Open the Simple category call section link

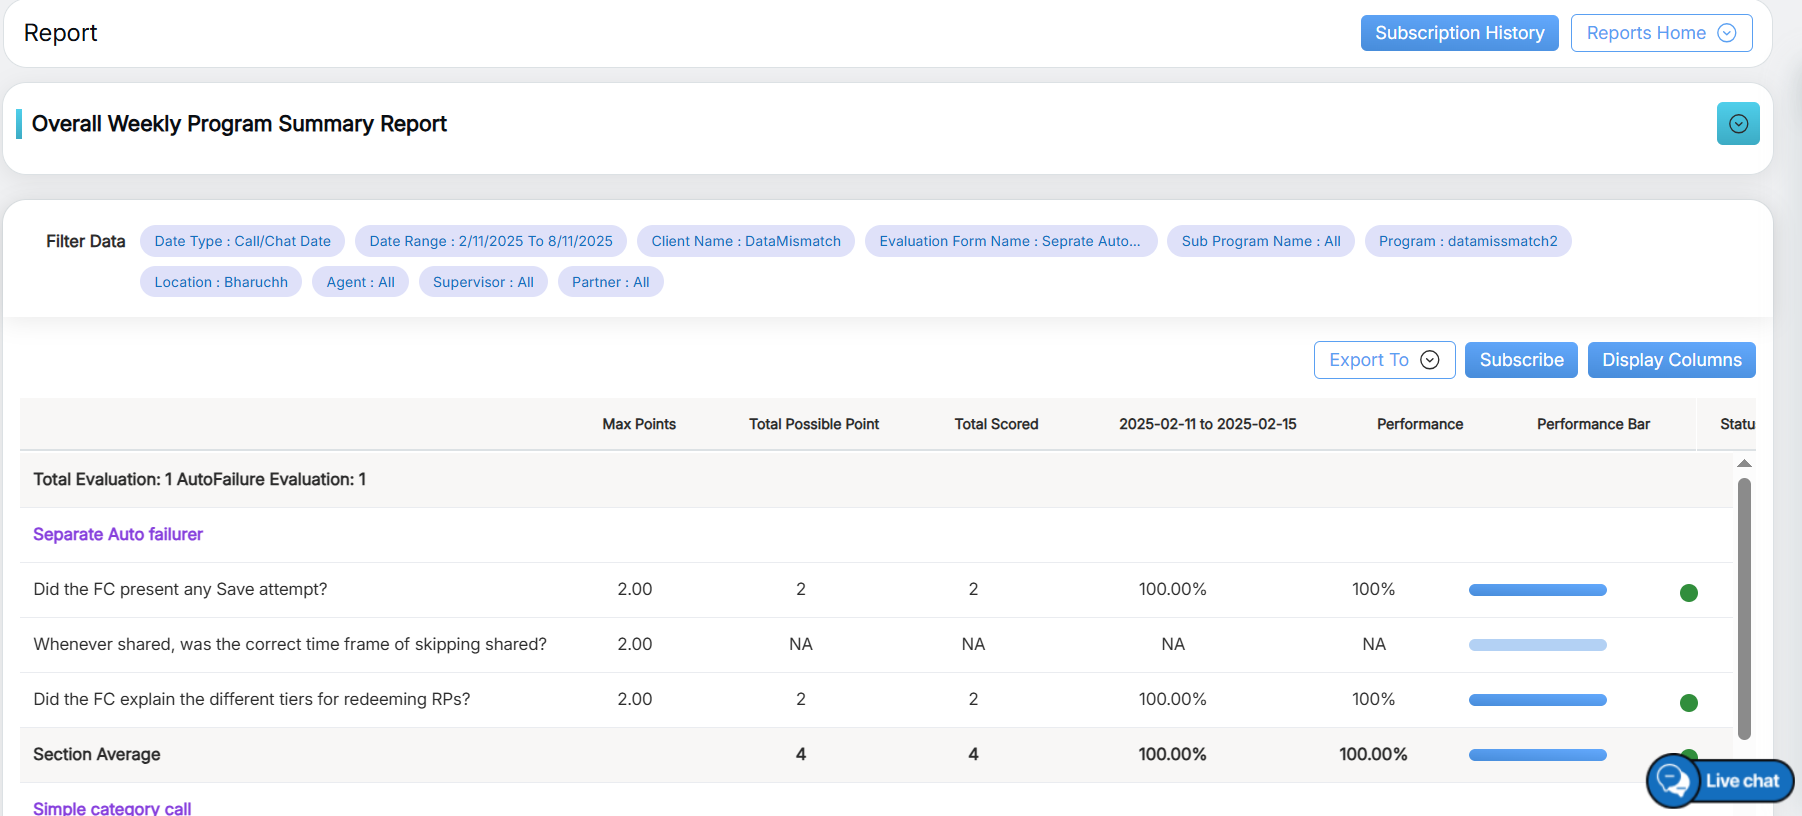[x=112, y=808]
